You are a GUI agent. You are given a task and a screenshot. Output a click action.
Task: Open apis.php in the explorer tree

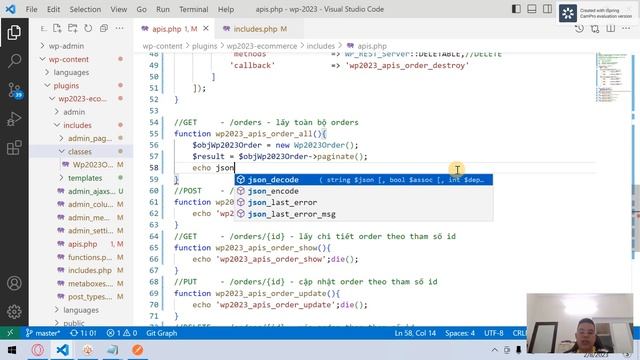[82, 244]
